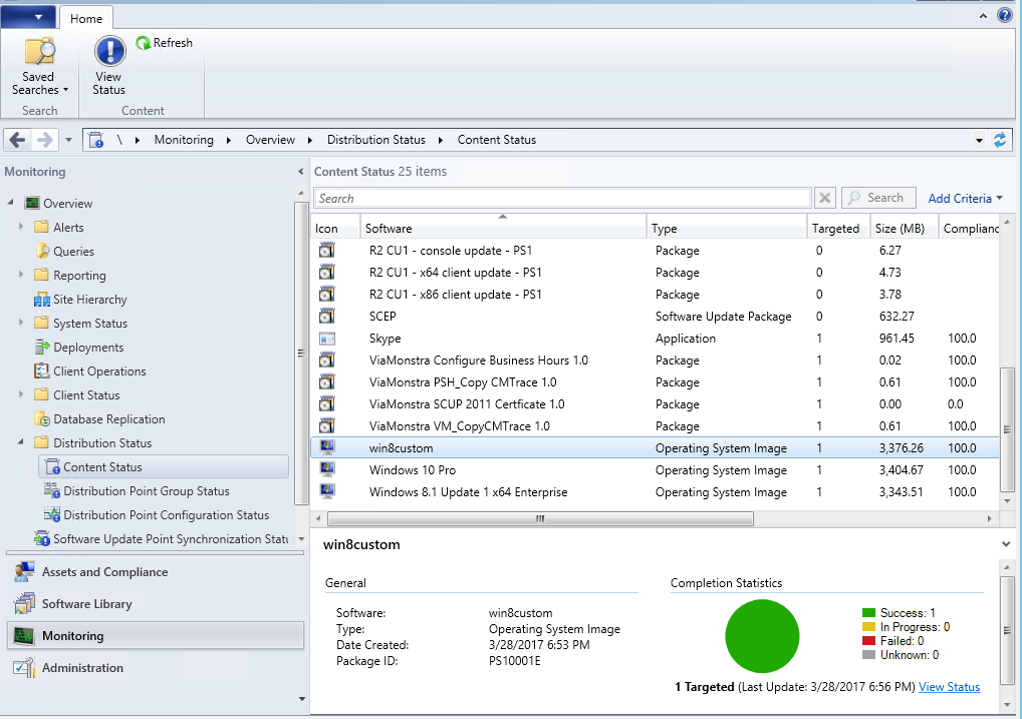
Task: Open the Software Library workspace
Action: (86, 604)
